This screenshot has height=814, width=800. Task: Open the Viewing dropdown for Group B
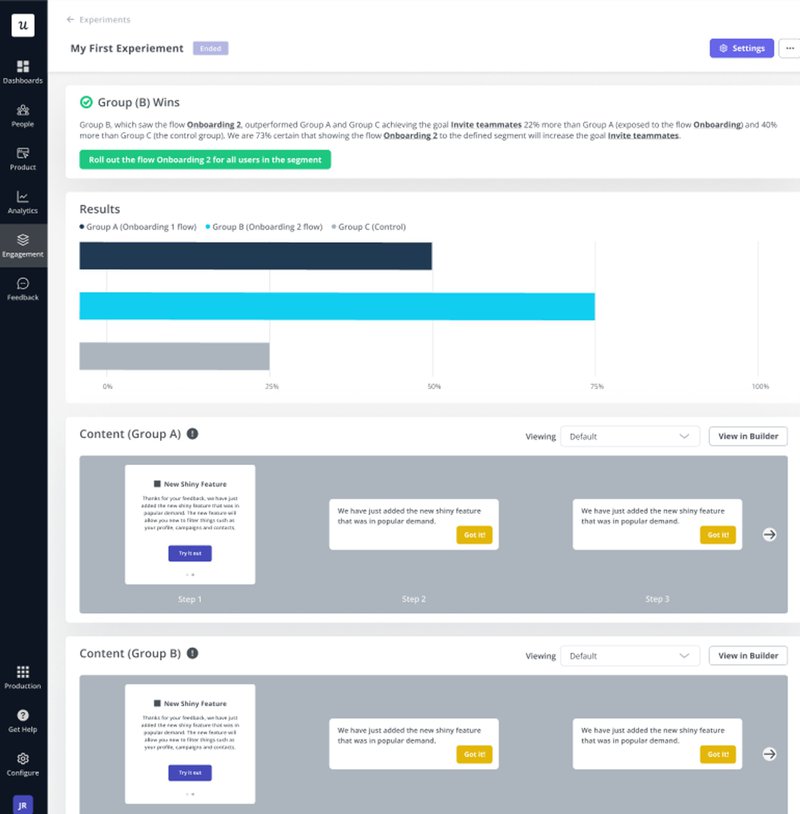coord(629,656)
